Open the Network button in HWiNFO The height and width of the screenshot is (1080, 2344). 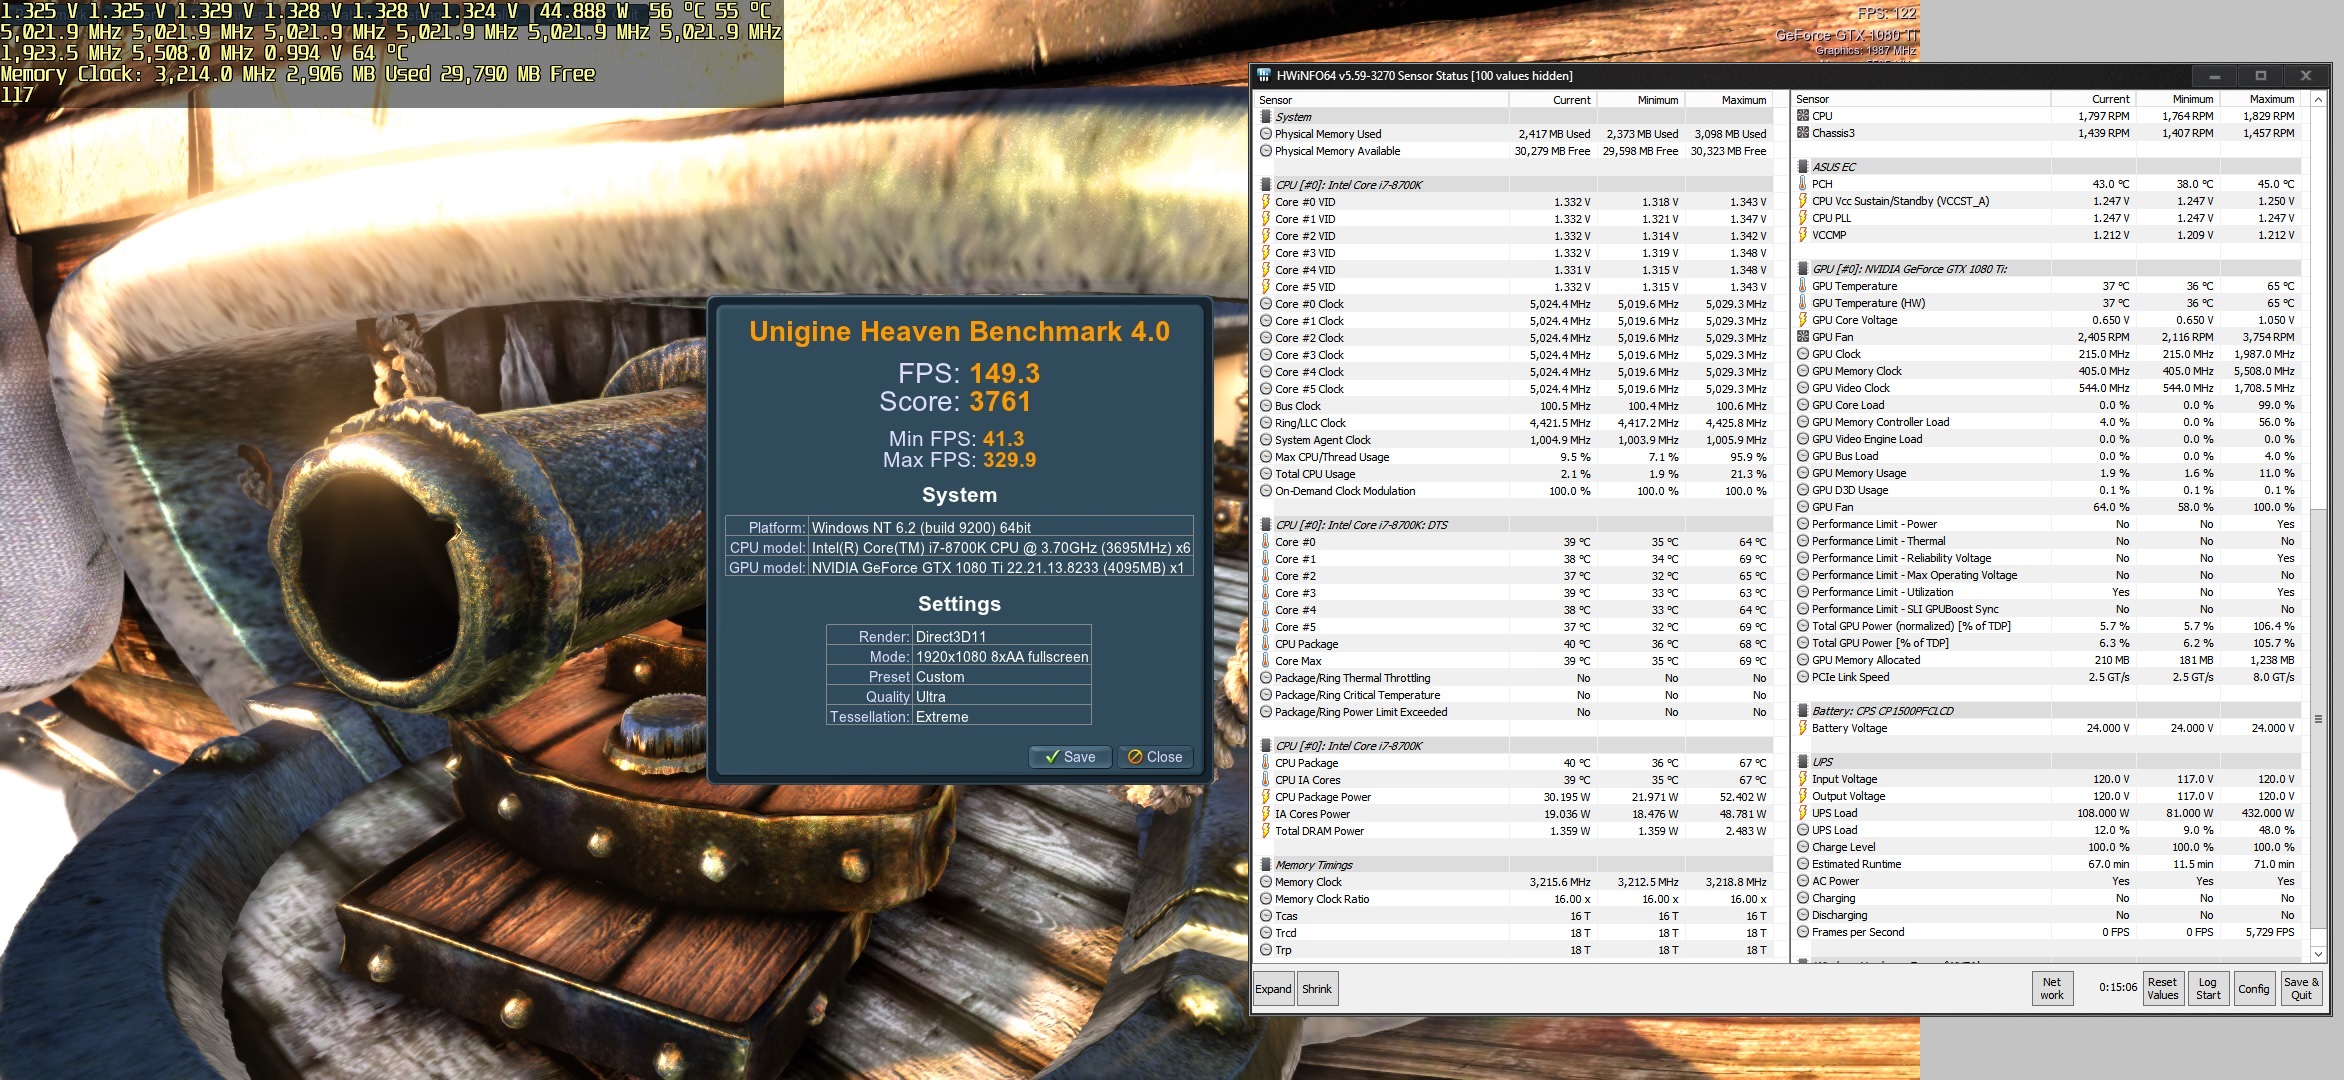(2051, 989)
